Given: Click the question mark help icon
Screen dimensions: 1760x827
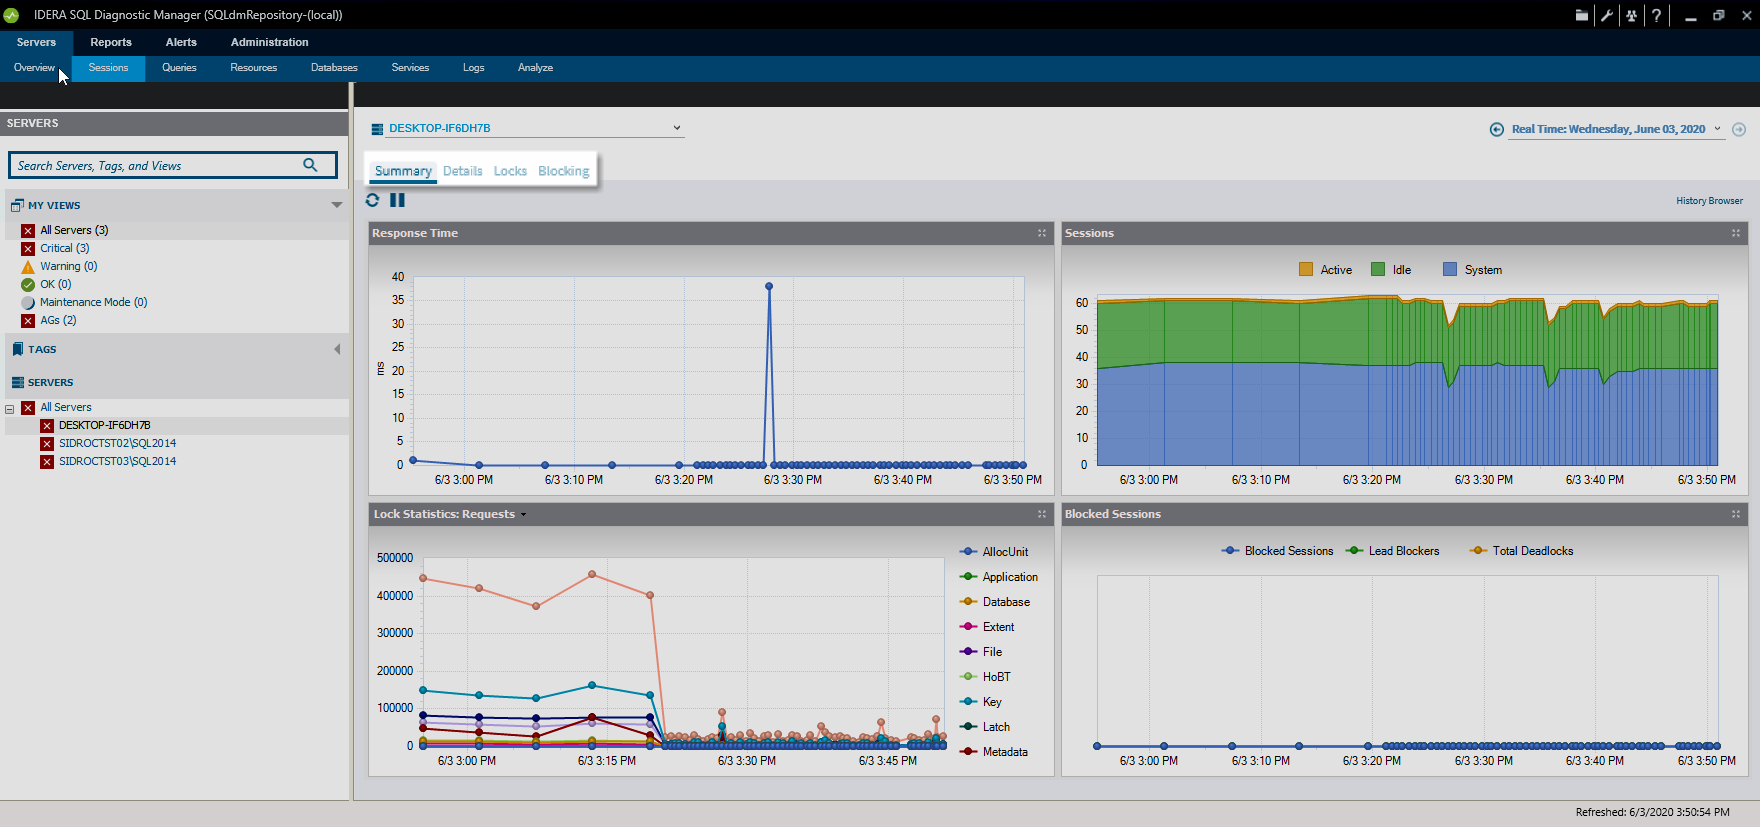Looking at the screenshot, I should (x=1657, y=15).
